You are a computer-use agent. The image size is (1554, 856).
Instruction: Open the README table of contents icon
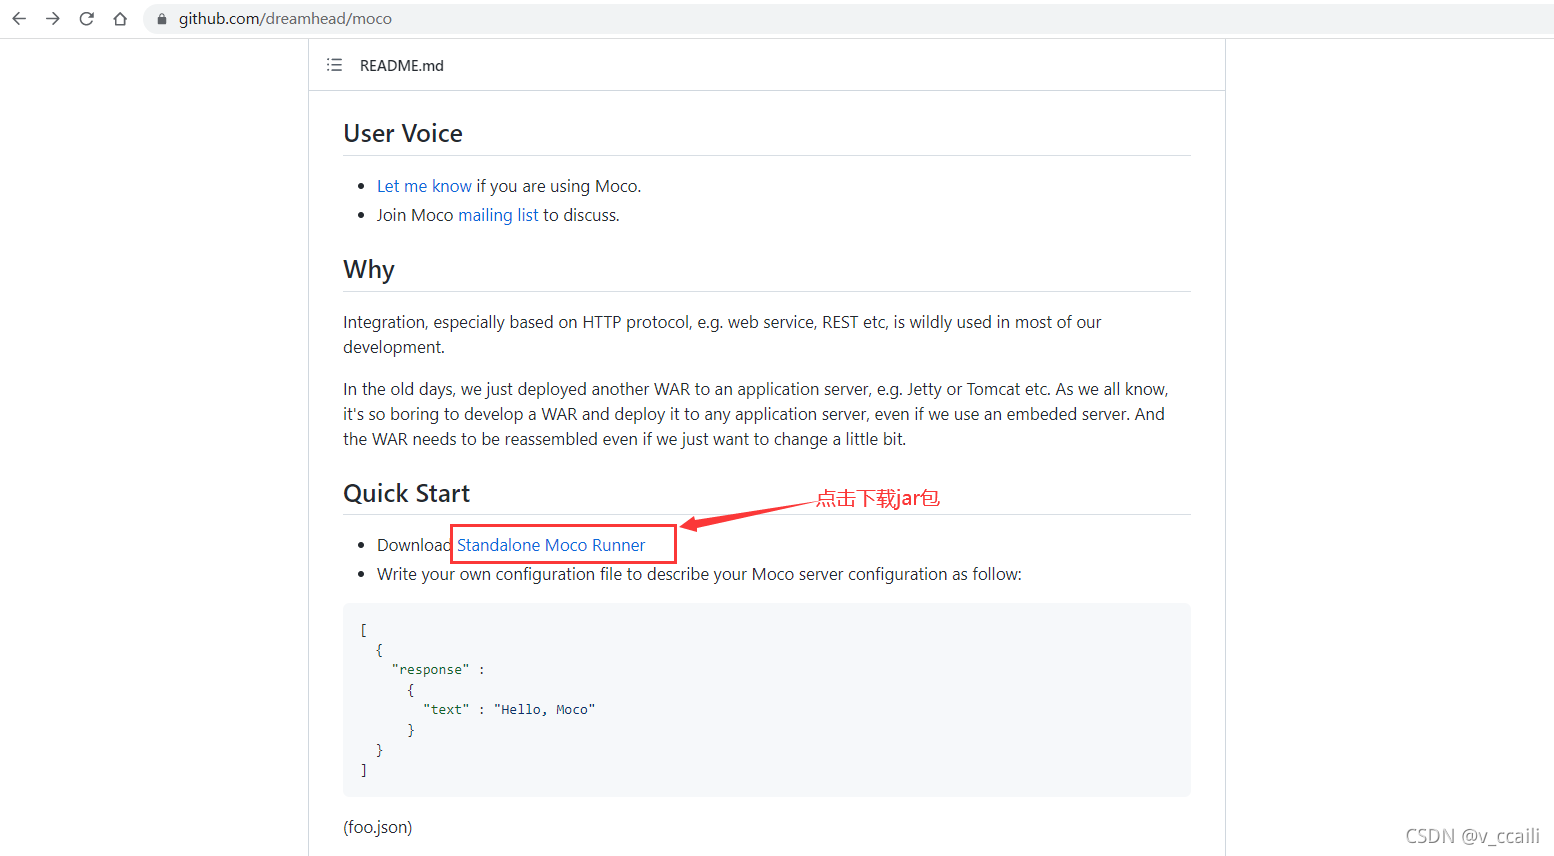pyautogui.click(x=334, y=65)
